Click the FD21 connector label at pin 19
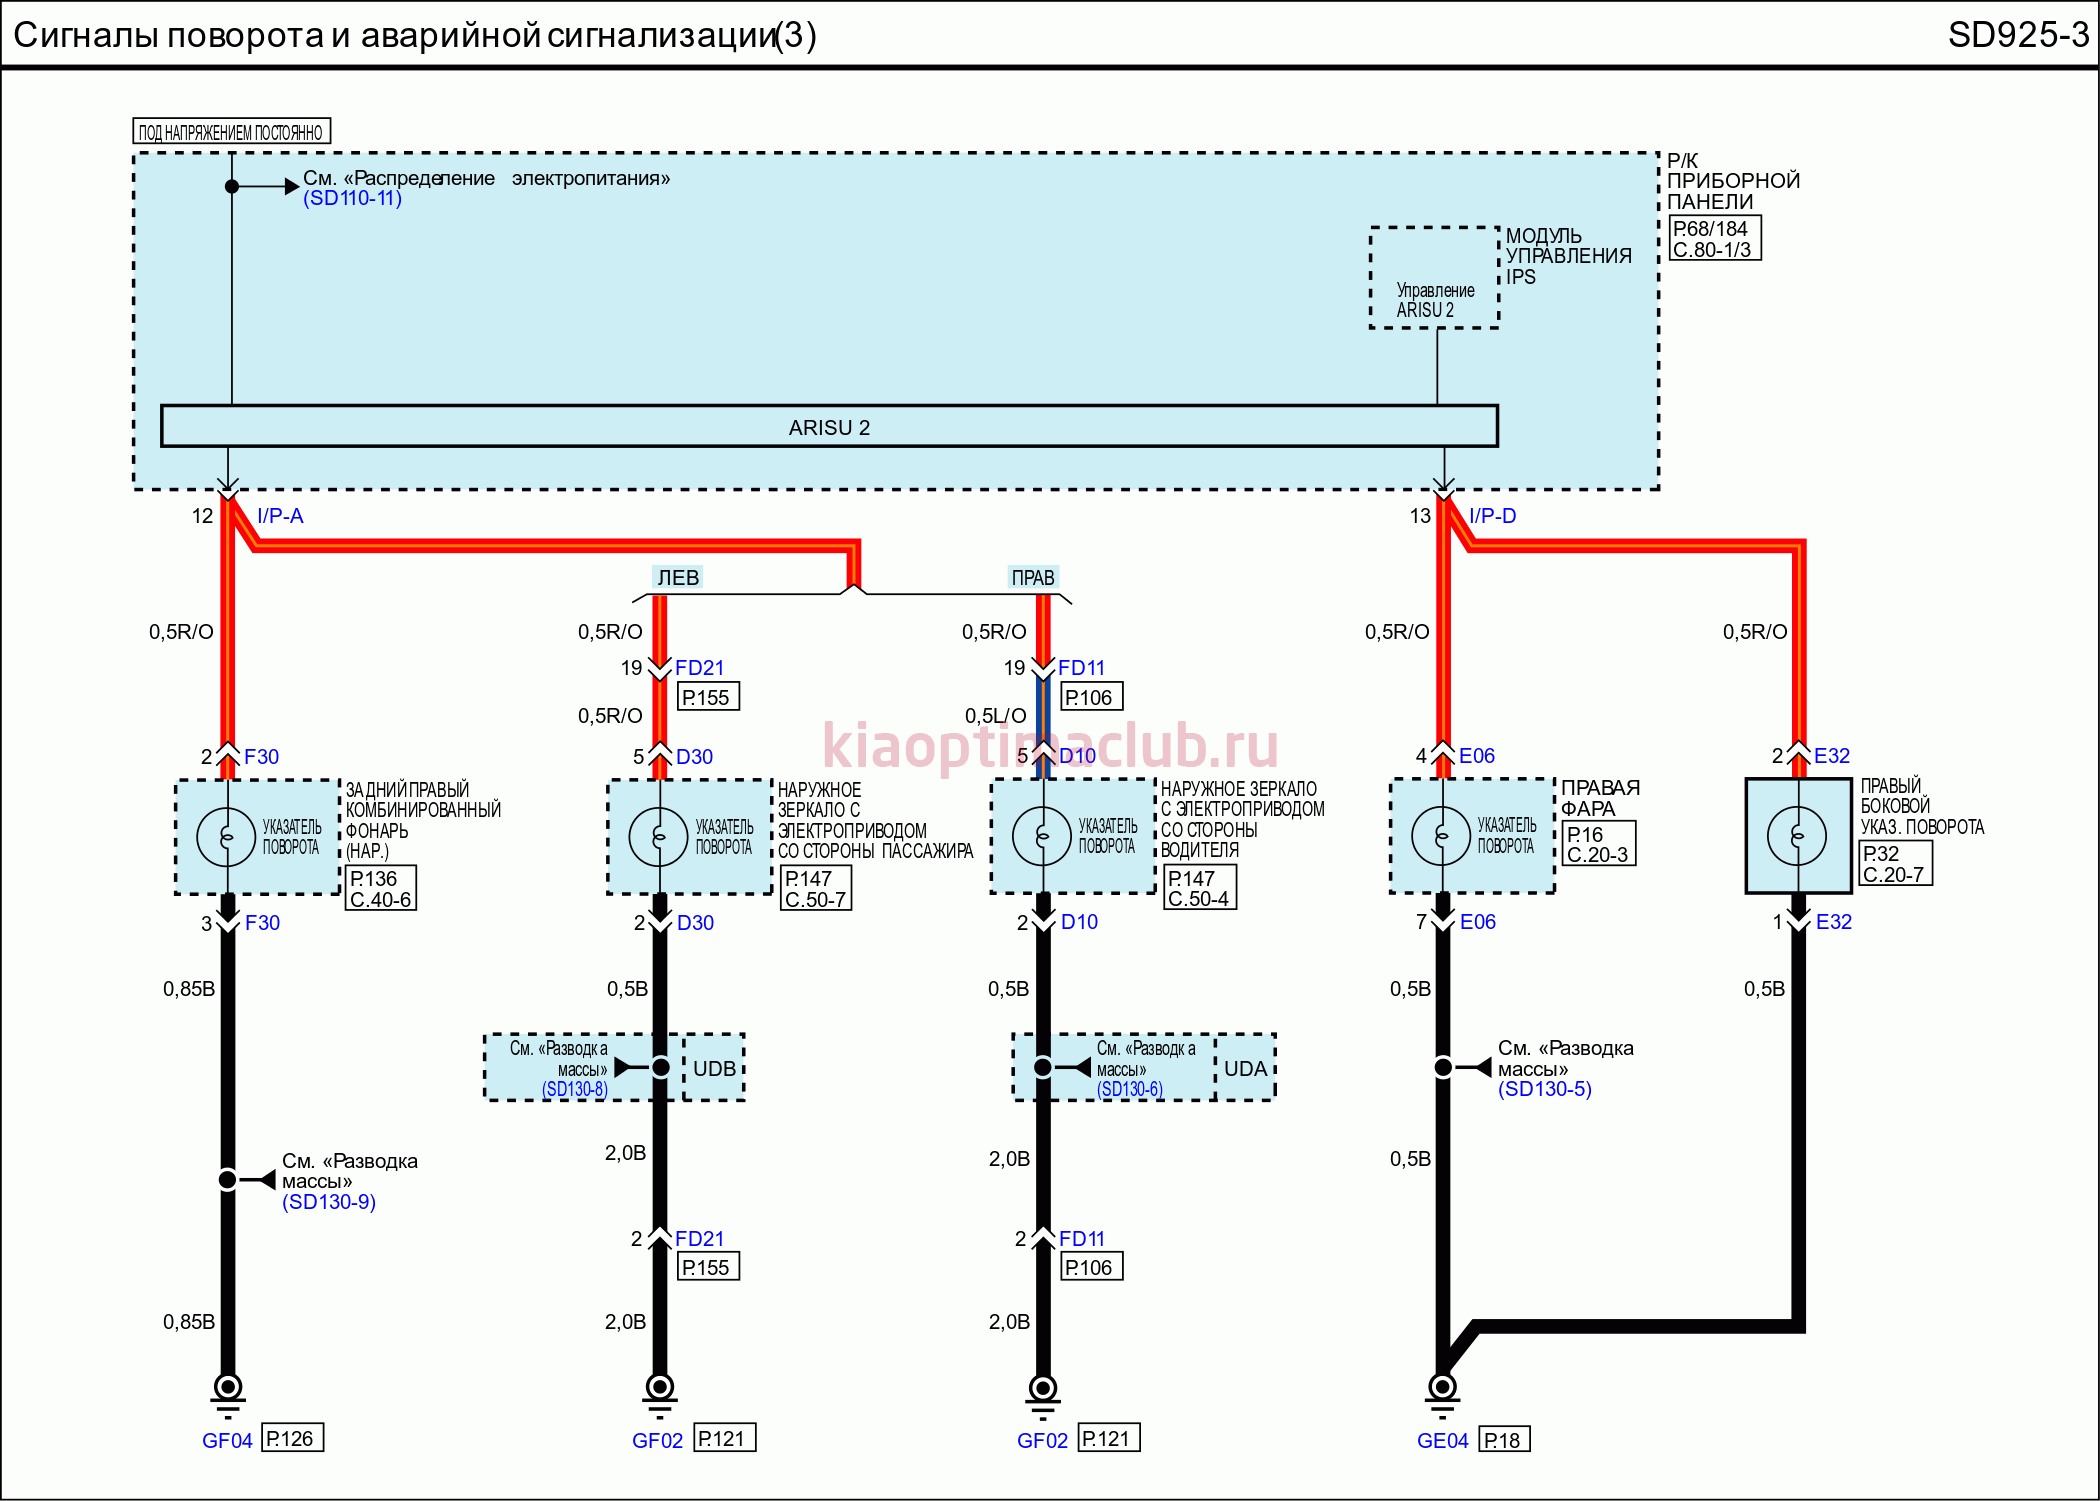Image resolution: width=2100 pixels, height=1501 pixels. coord(699,668)
